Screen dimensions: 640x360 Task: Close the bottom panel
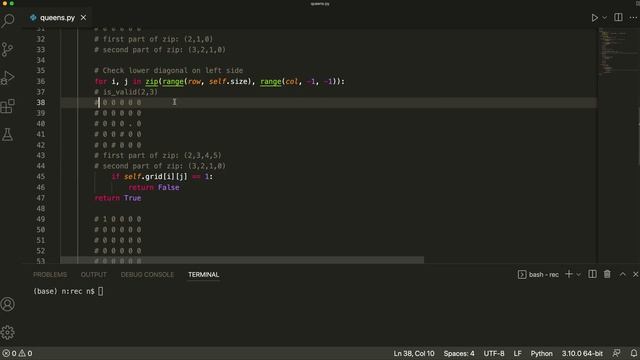coord(635,274)
